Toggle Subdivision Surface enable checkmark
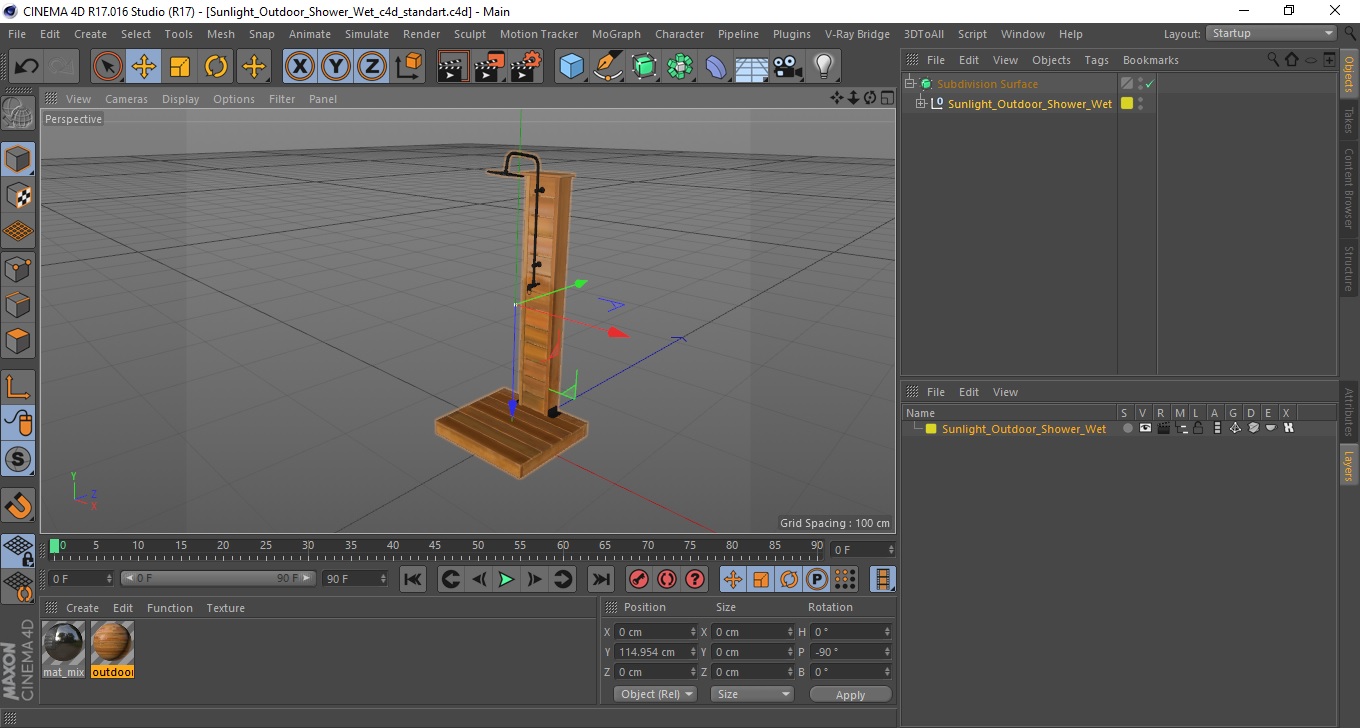This screenshot has height=728, width=1360. [1150, 84]
